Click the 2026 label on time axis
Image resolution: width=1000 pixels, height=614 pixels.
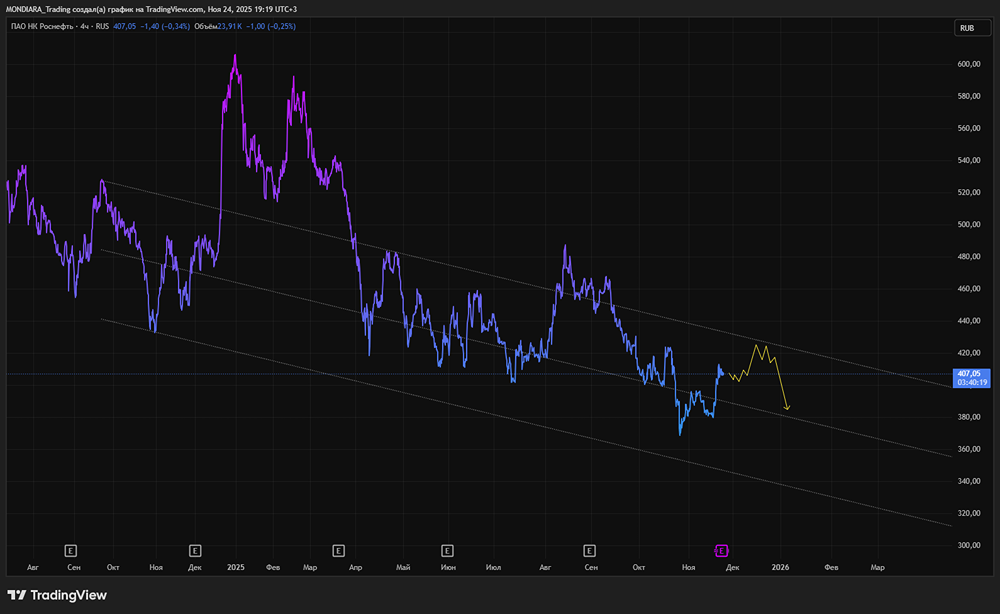tap(781, 567)
